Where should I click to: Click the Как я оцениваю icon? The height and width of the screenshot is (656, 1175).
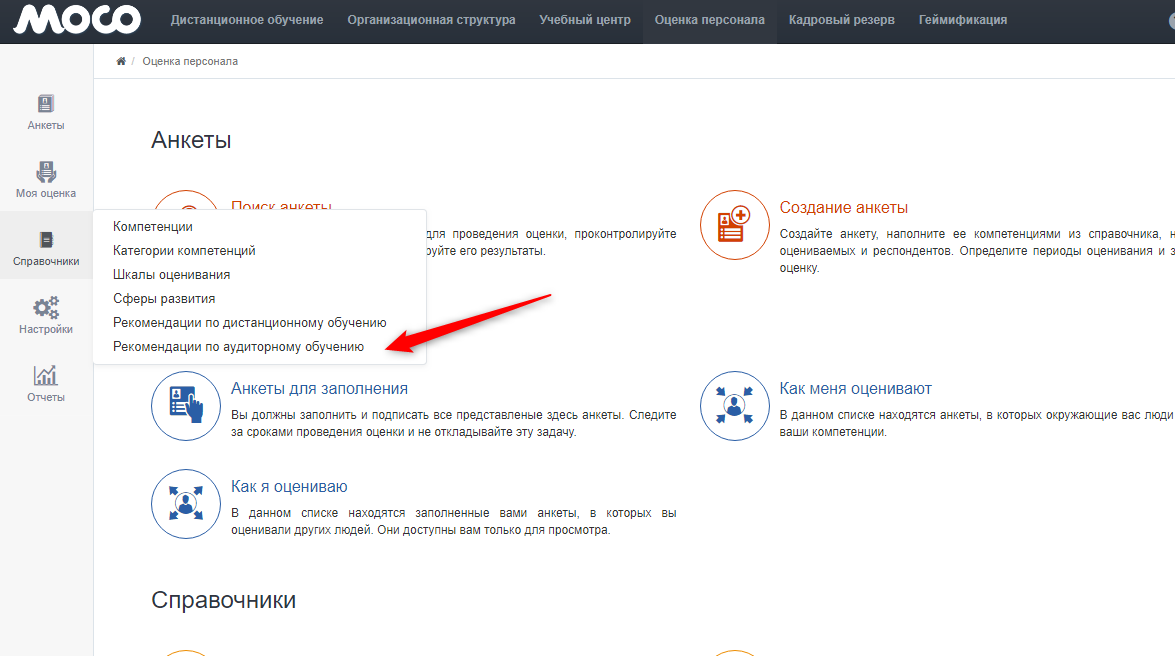pos(185,504)
